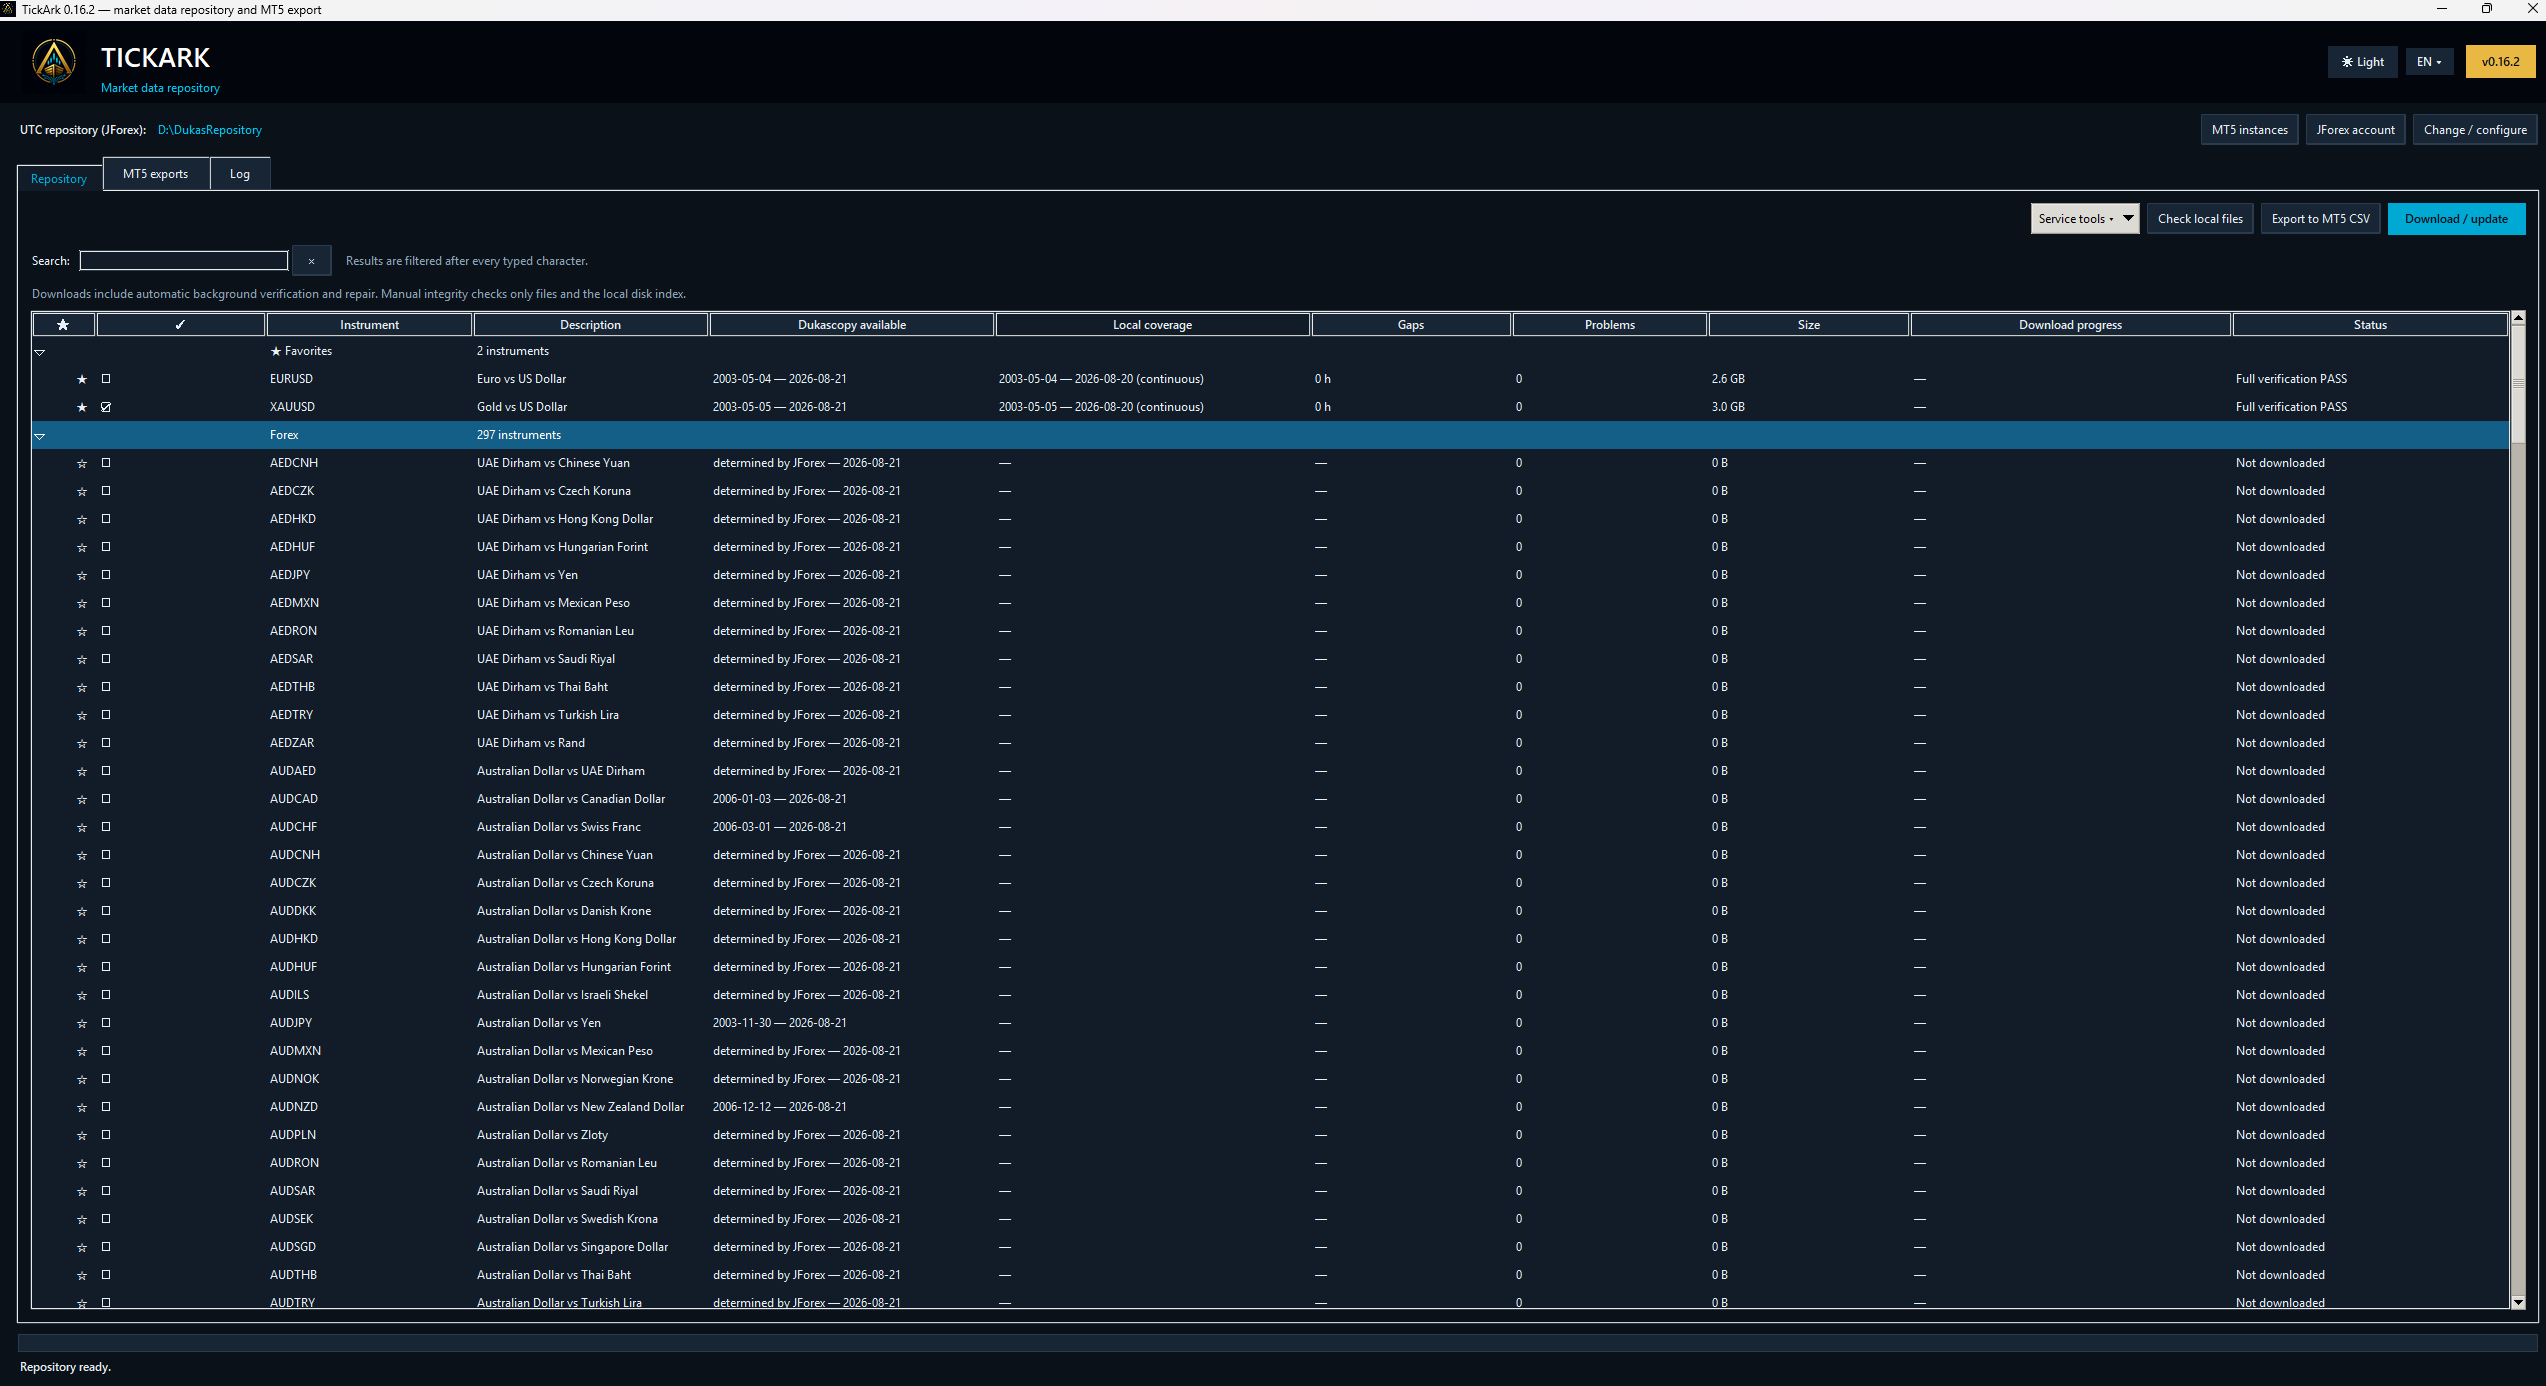Image resolution: width=2546 pixels, height=1386 pixels.
Task: Unfavorite EURUSD via its star icon
Action: tap(82, 379)
